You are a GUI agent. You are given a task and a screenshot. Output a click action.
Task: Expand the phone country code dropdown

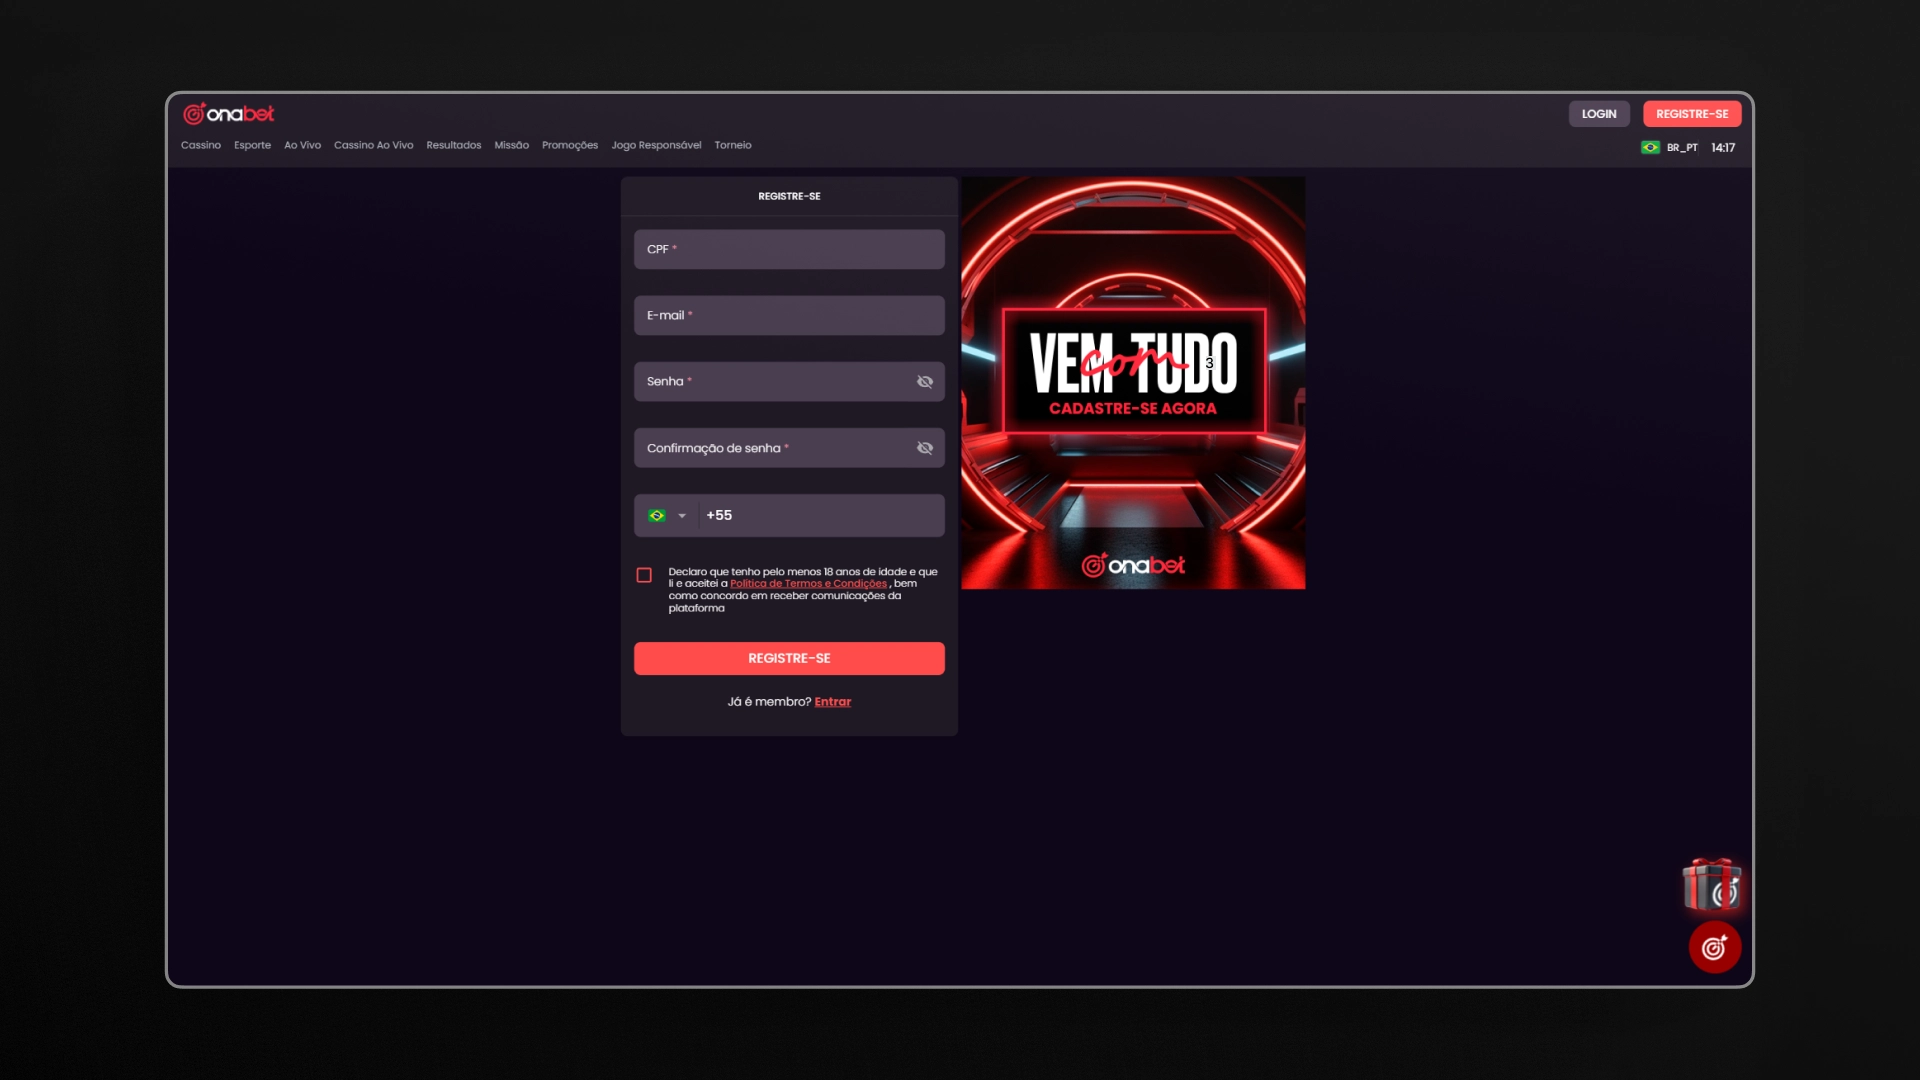(682, 516)
